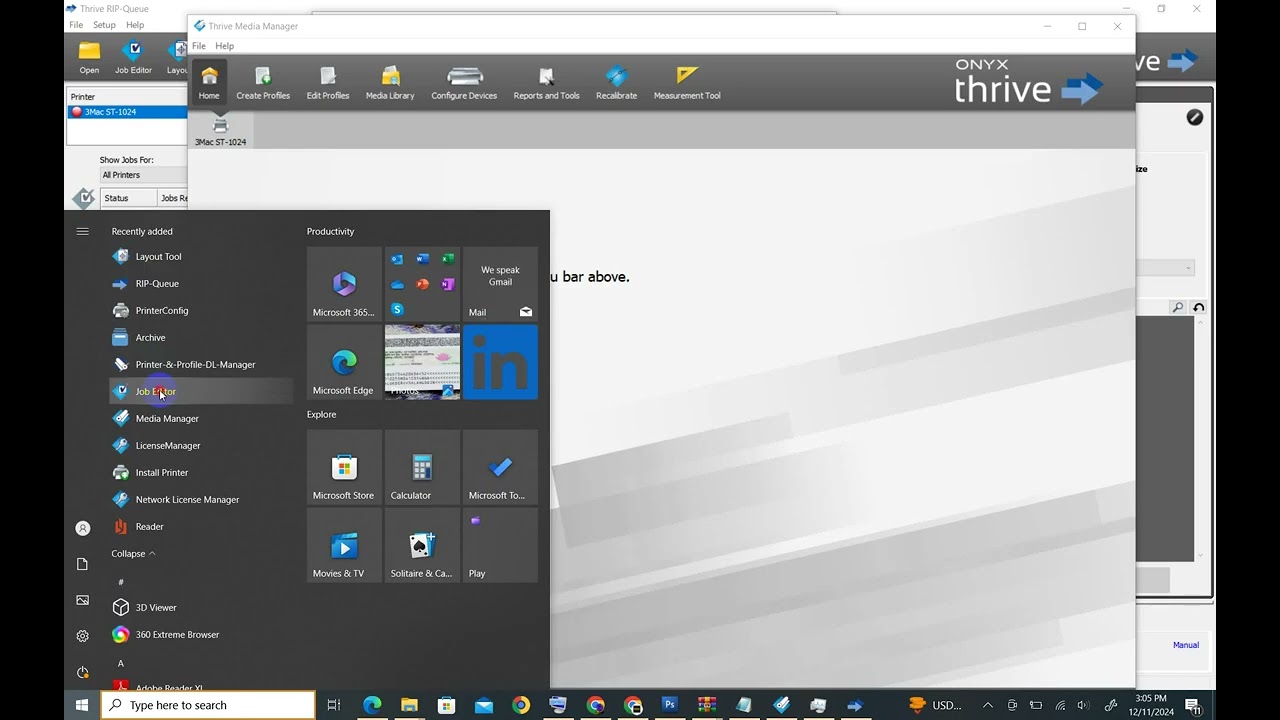Click the Manual link in RIP-Queue
Screen dimensions: 1280x720
click(1186, 645)
